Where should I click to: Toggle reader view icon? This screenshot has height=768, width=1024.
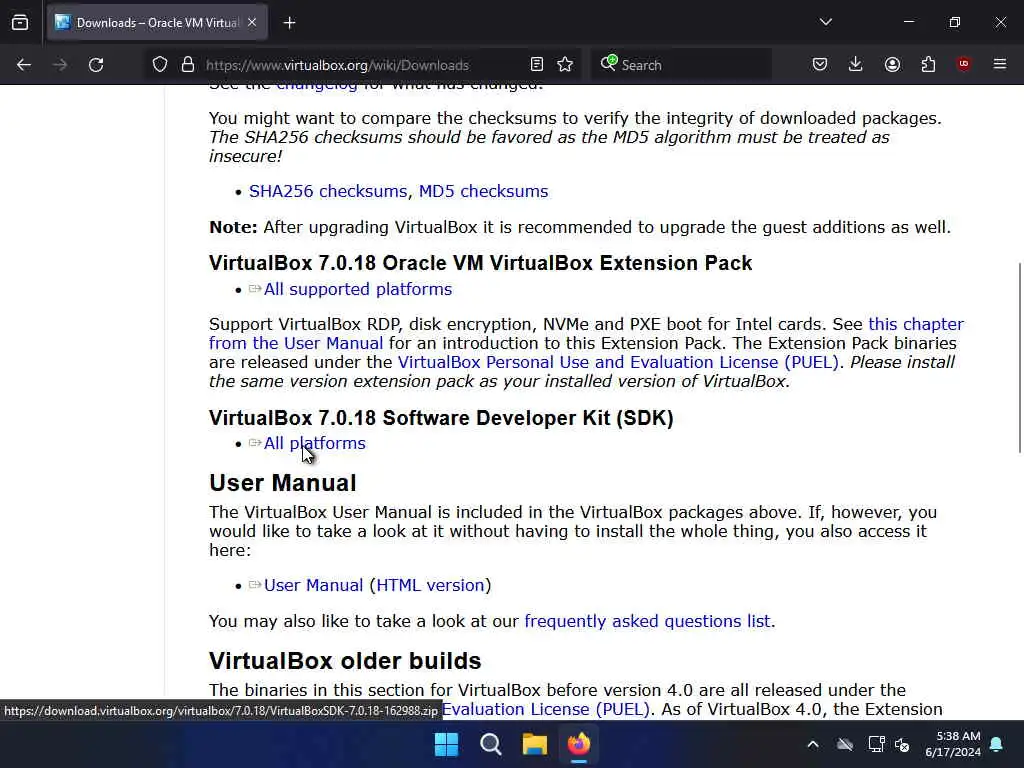tap(537, 65)
